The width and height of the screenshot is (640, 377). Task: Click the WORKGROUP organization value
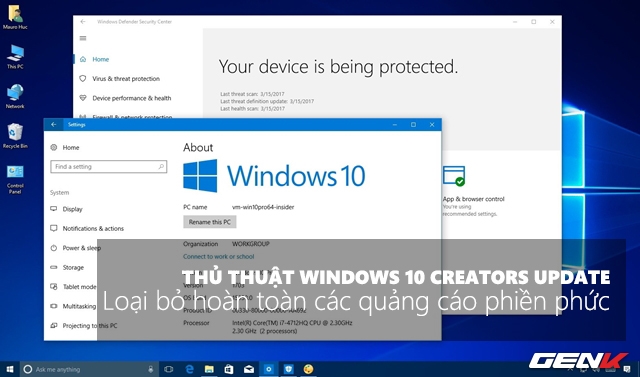(x=251, y=244)
